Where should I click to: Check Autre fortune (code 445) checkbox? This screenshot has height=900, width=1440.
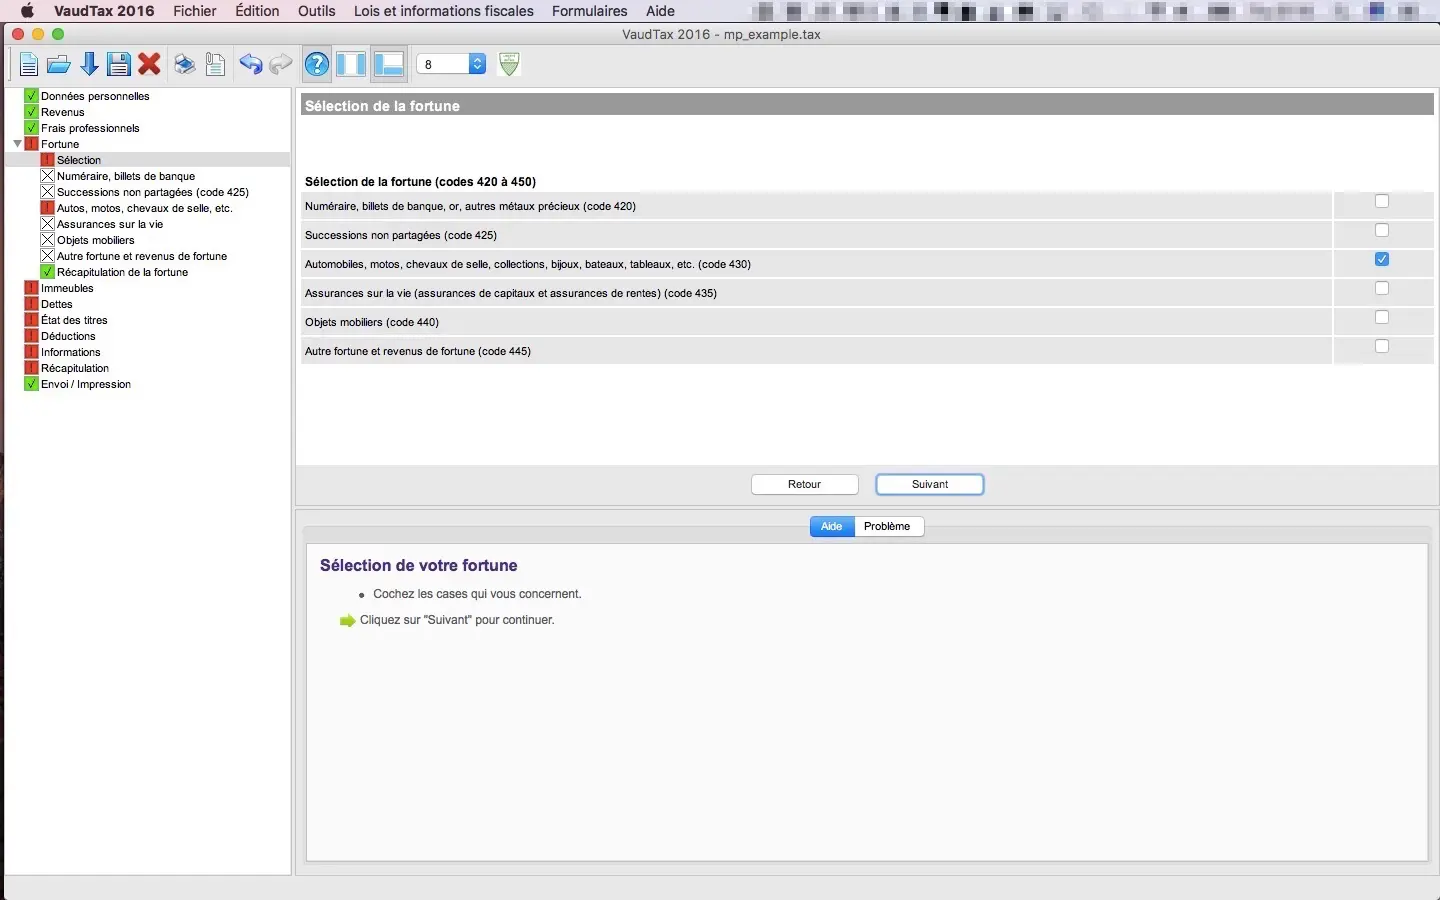pyautogui.click(x=1382, y=346)
